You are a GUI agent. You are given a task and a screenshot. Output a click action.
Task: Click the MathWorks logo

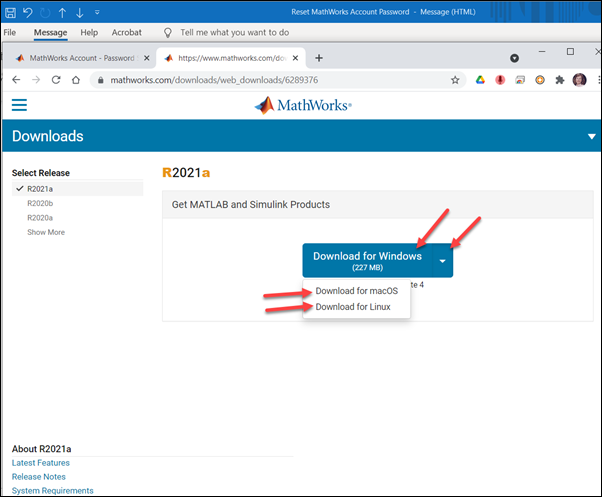click(303, 105)
